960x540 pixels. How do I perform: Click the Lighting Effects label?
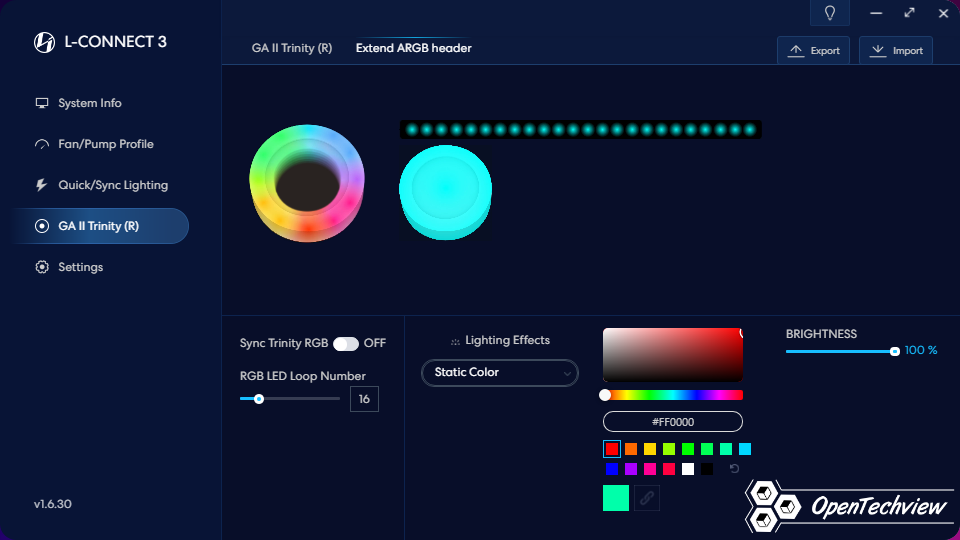(x=507, y=340)
